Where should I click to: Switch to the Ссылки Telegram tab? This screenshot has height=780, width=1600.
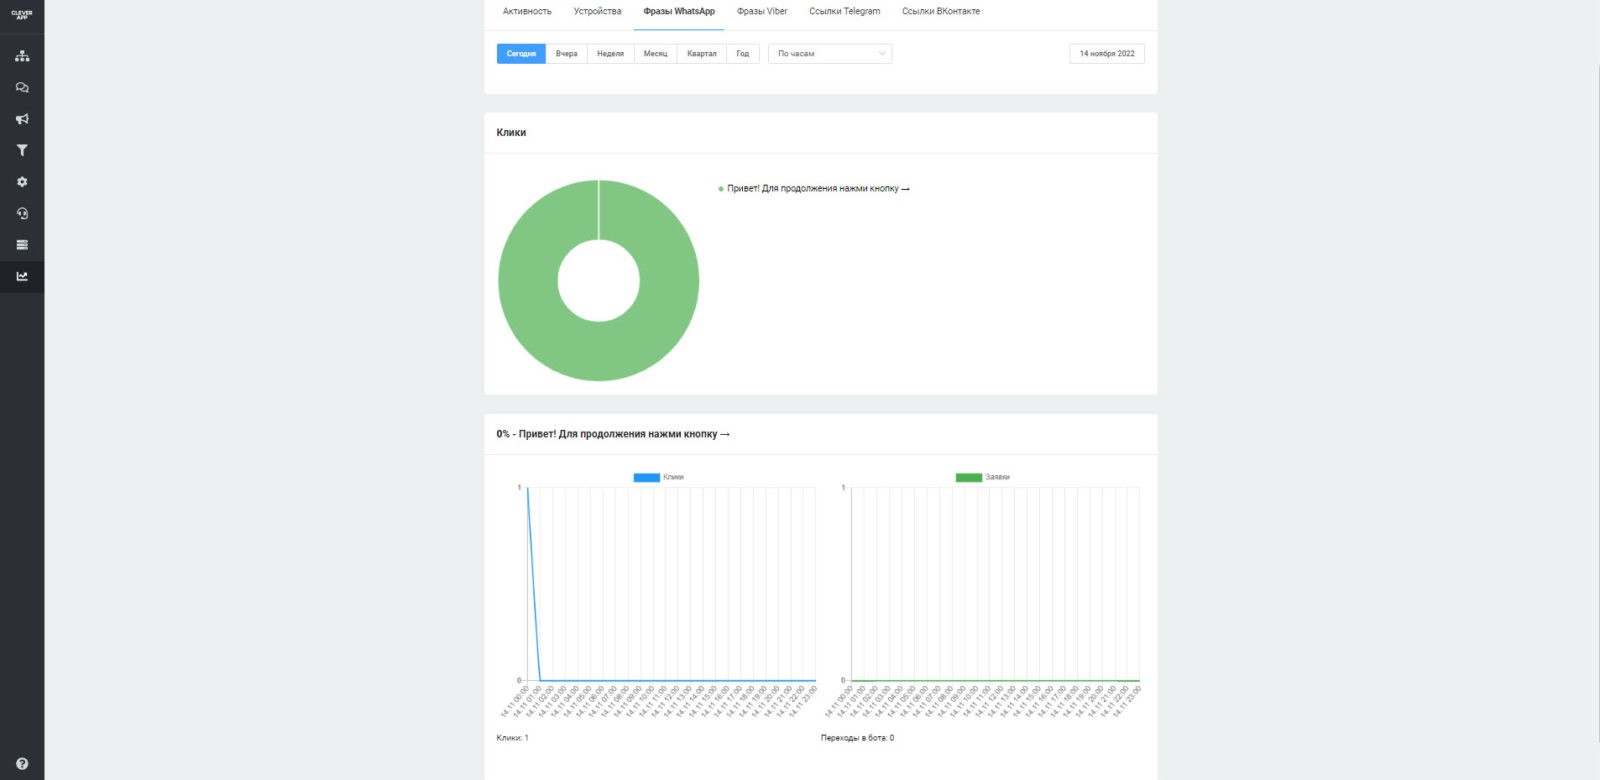point(845,12)
